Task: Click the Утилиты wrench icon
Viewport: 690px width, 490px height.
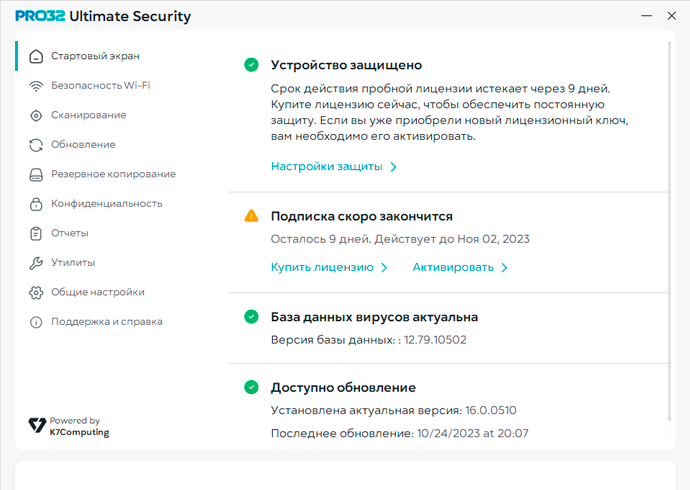Action: (x=36, y=263)
